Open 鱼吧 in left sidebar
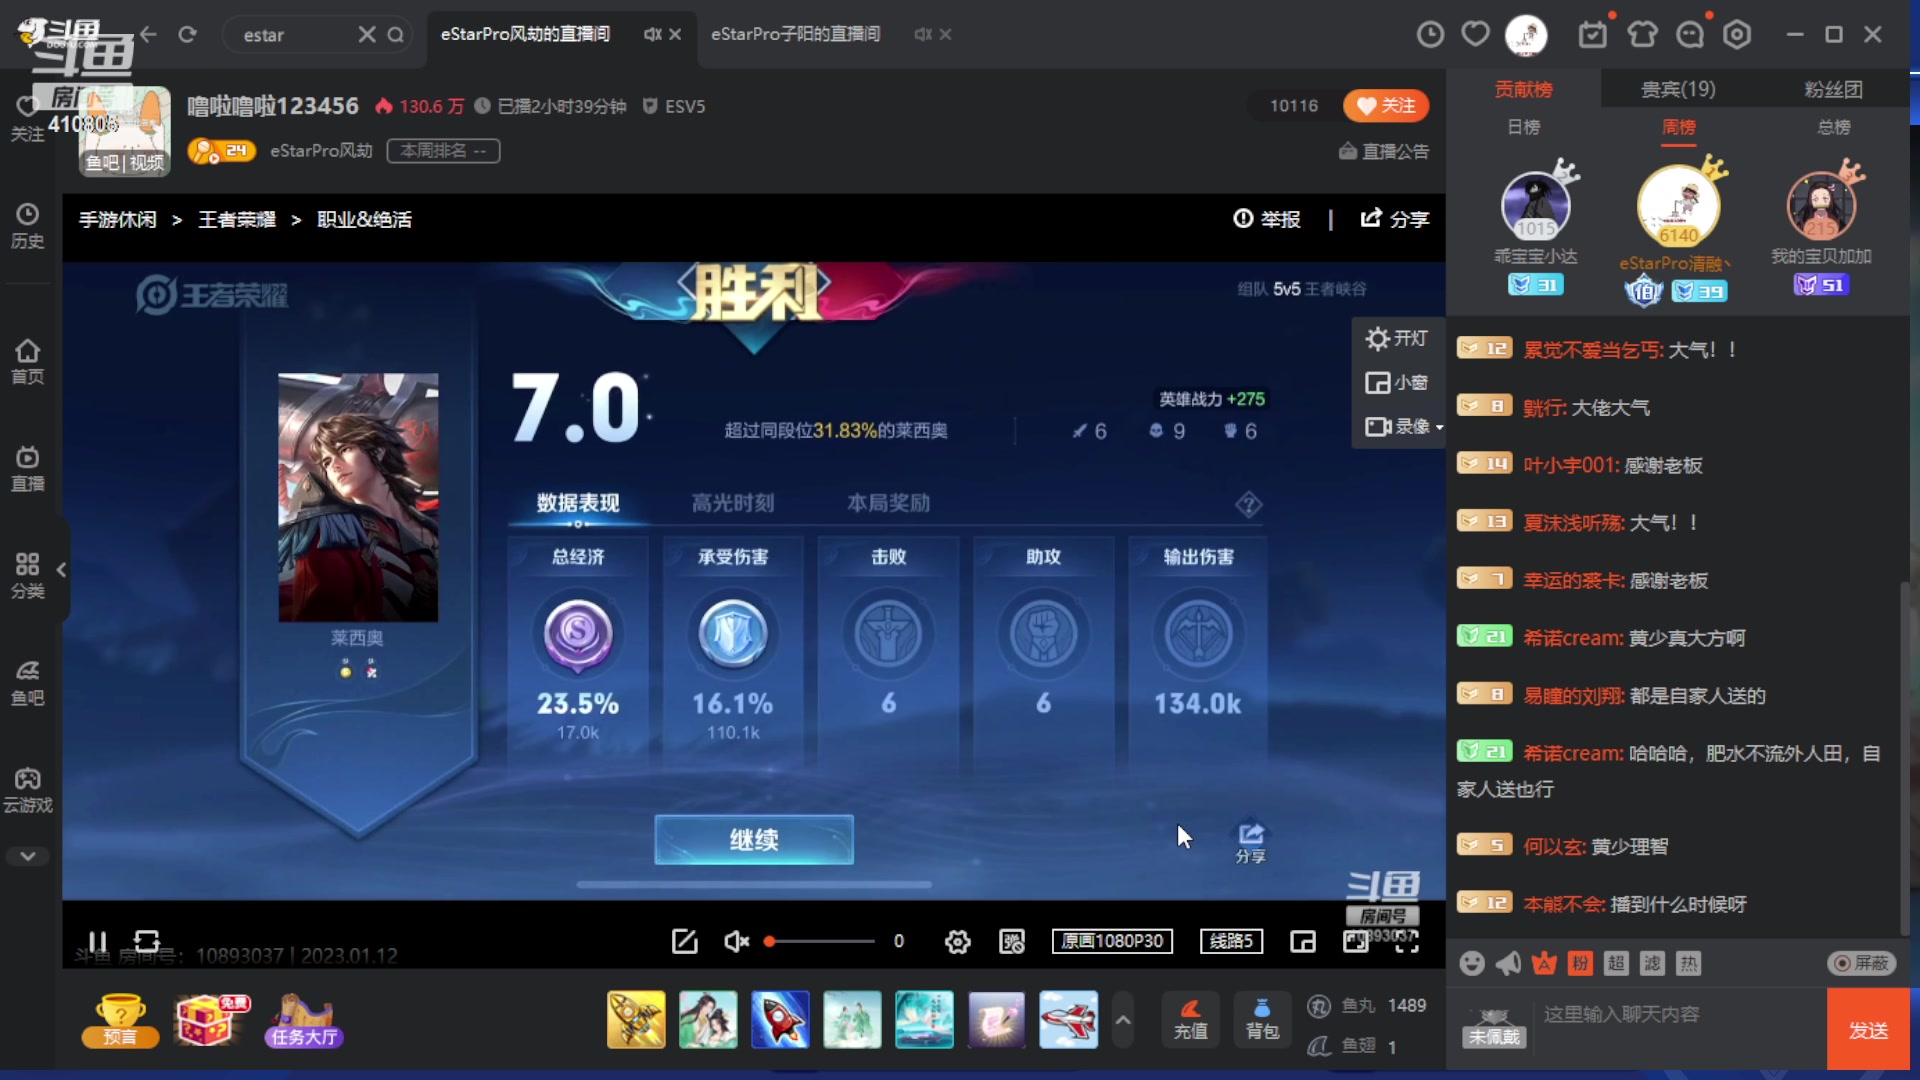The height and width of the screenshot is (1080, 1920). [x=28, y=683]
